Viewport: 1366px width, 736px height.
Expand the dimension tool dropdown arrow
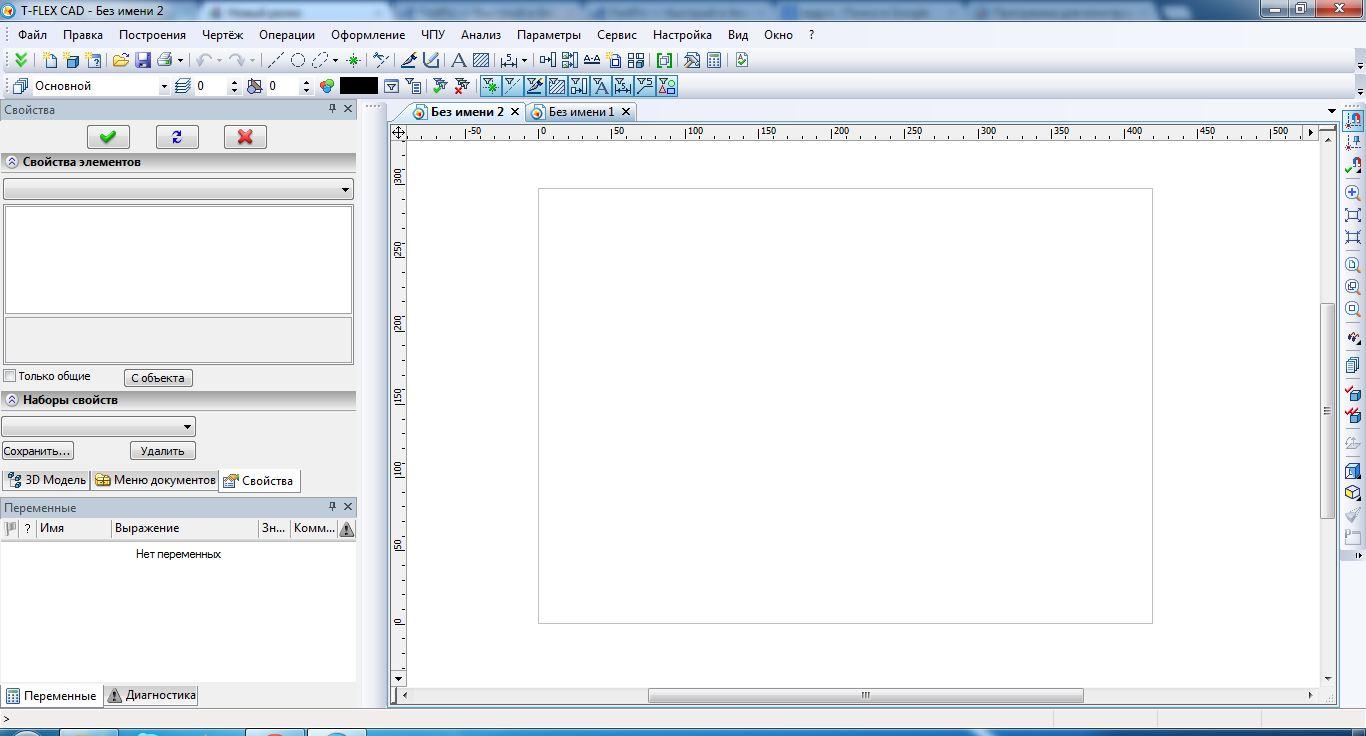coord(524,60)
